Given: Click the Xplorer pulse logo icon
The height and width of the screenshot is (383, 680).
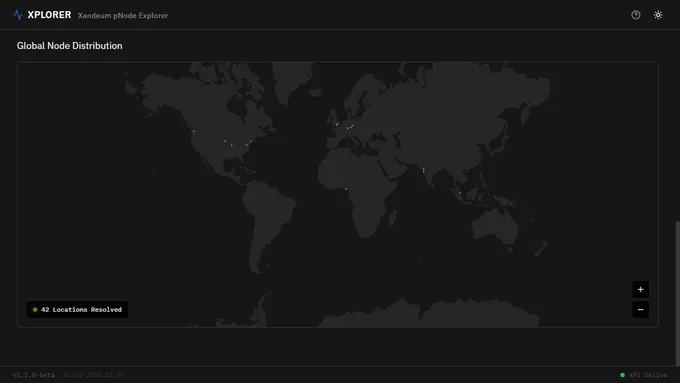Looking at the screenshot, I should click(x=18, y=15).
